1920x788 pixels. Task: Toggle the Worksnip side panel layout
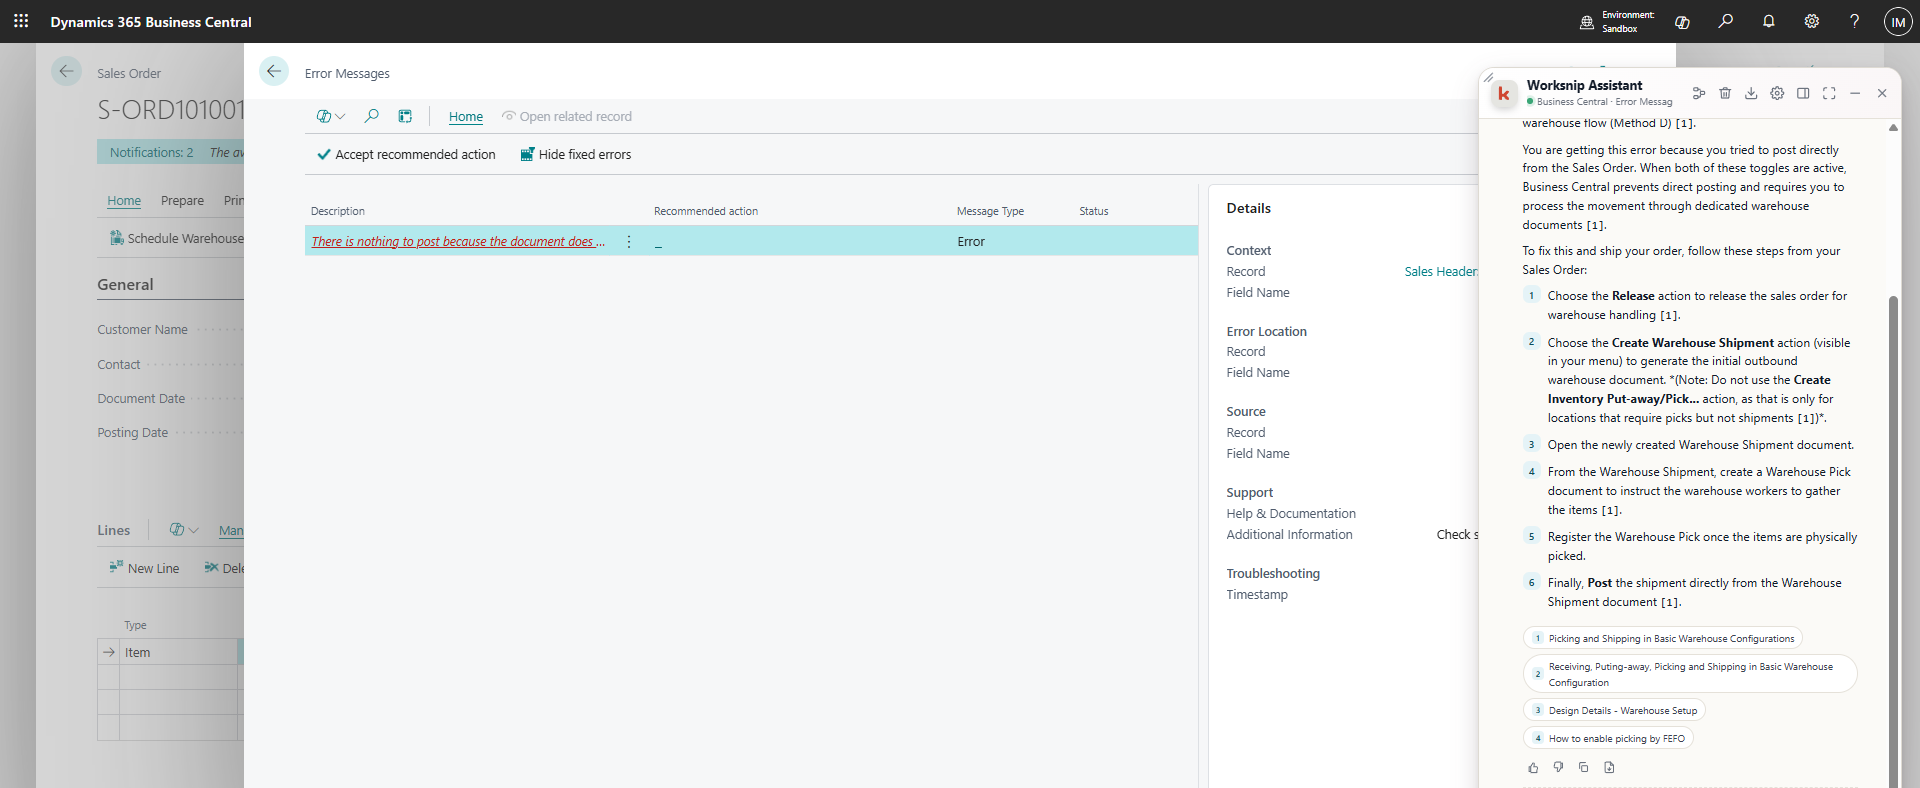coord(1803,93)
